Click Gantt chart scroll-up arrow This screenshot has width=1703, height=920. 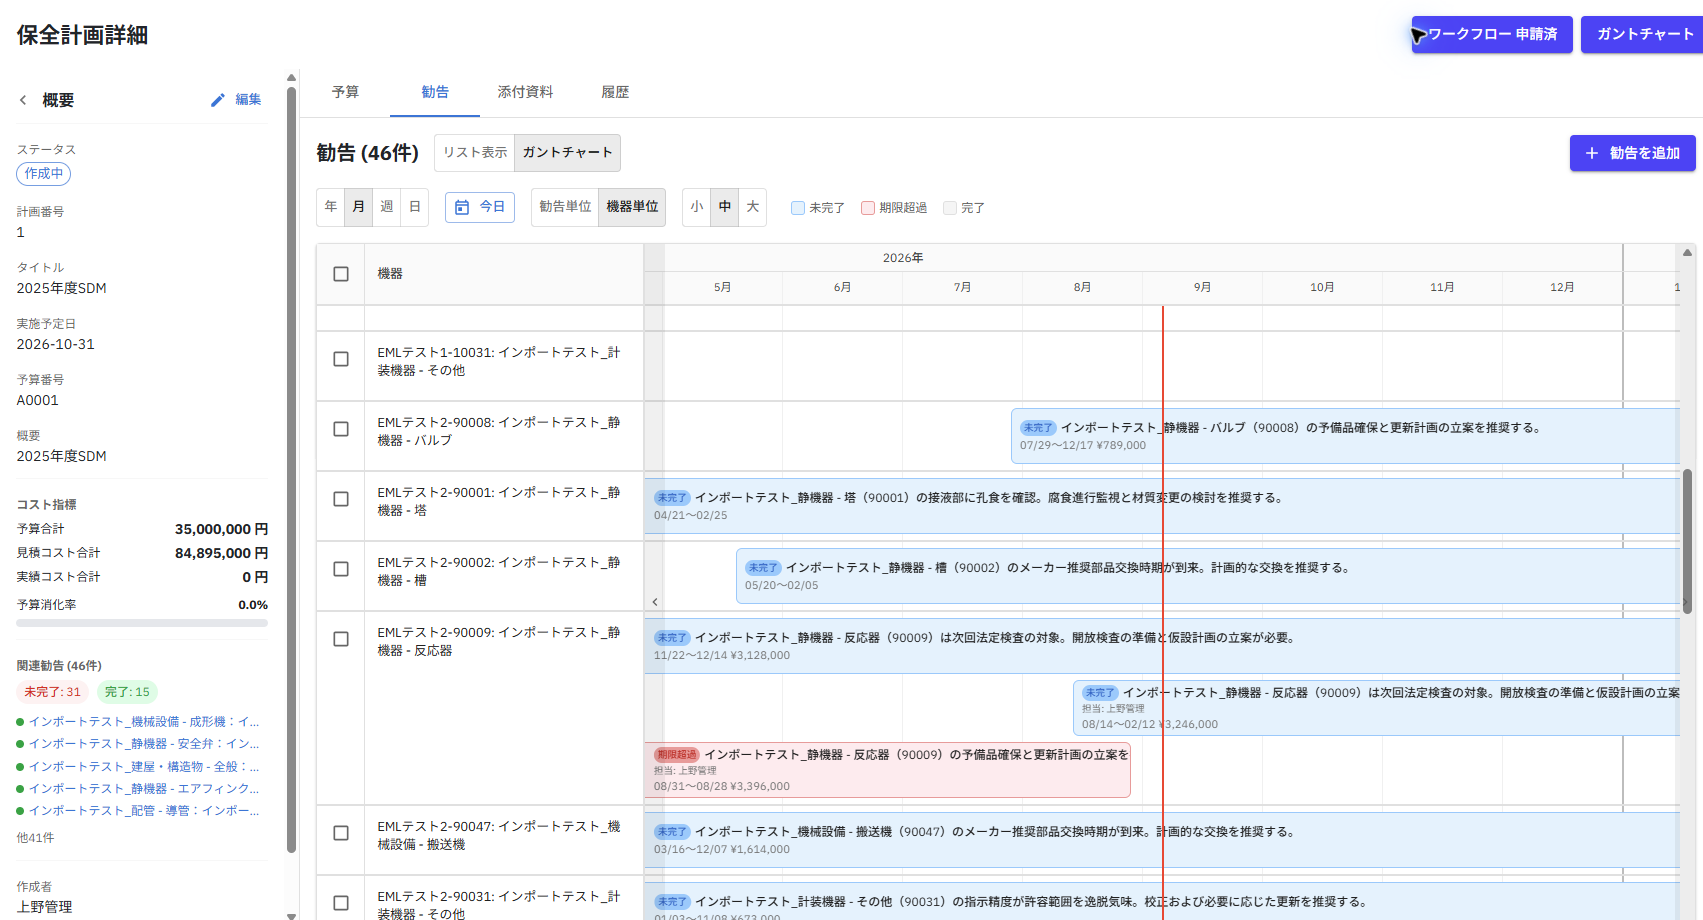1687,253
